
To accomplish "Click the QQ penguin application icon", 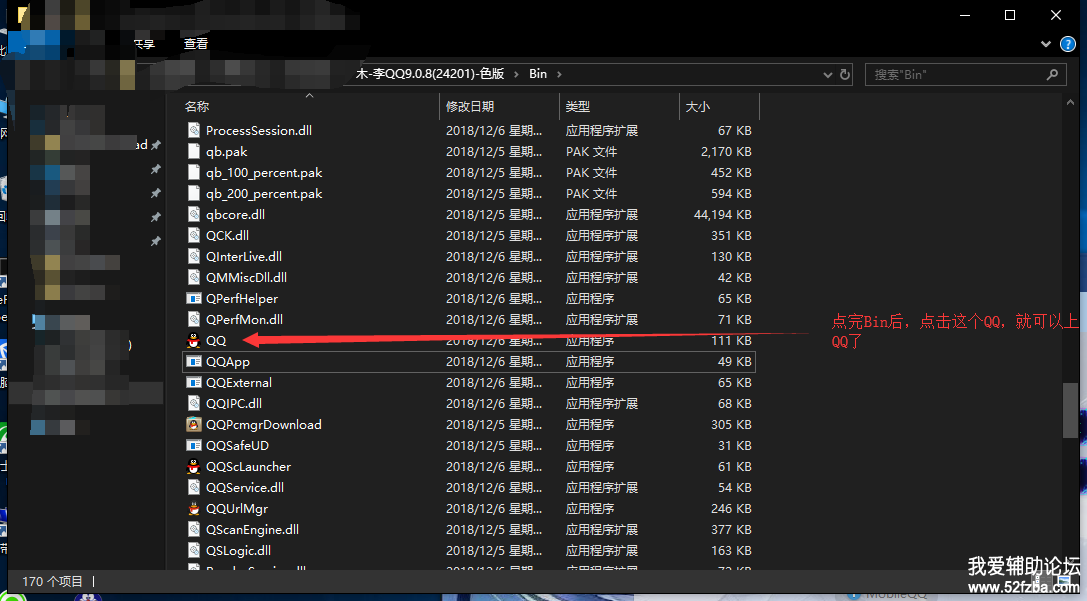I will (x=194, y=341).
